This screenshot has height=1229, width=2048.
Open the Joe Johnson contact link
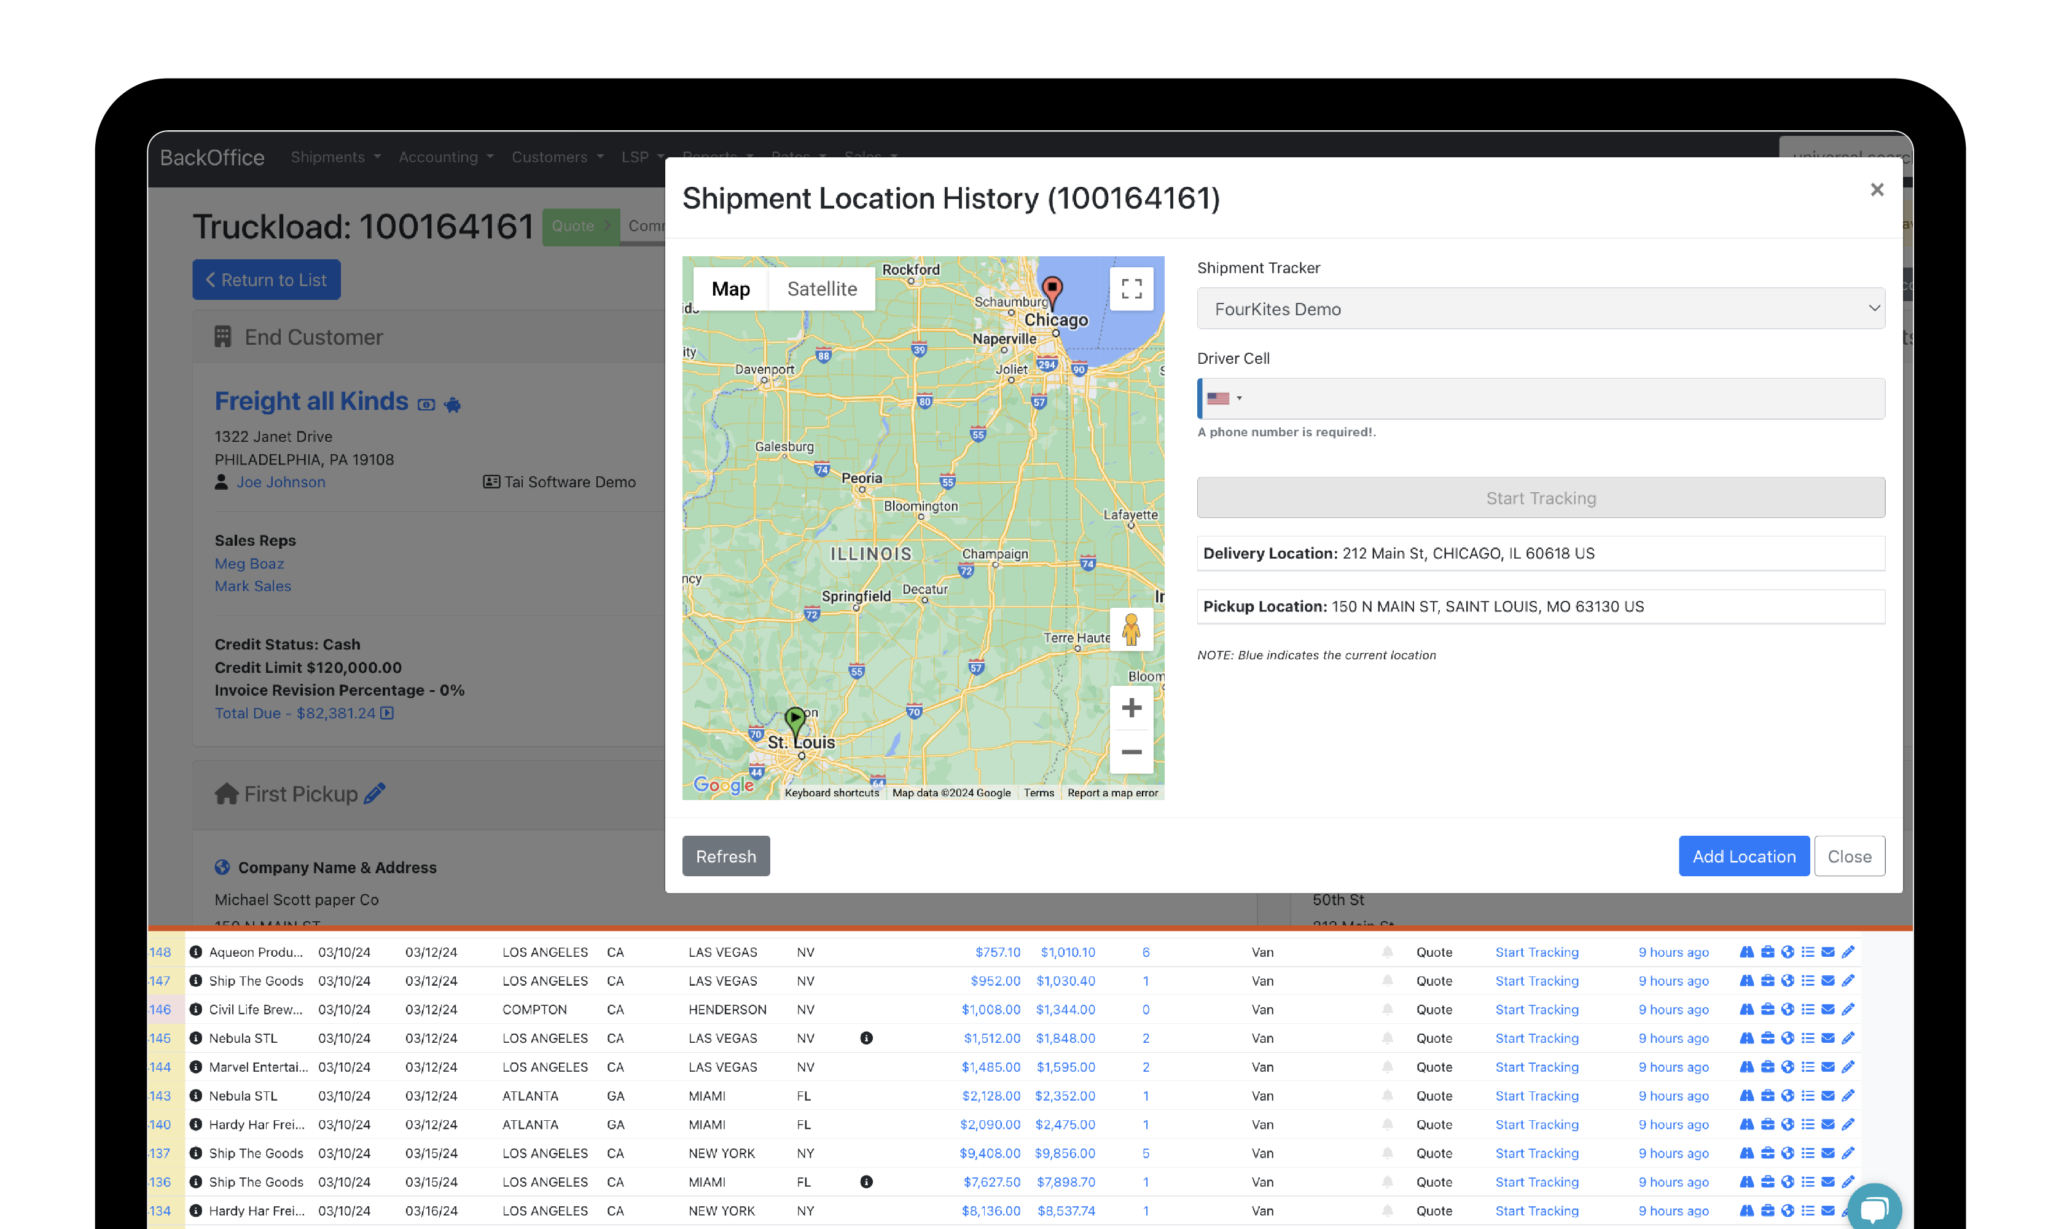280,481
